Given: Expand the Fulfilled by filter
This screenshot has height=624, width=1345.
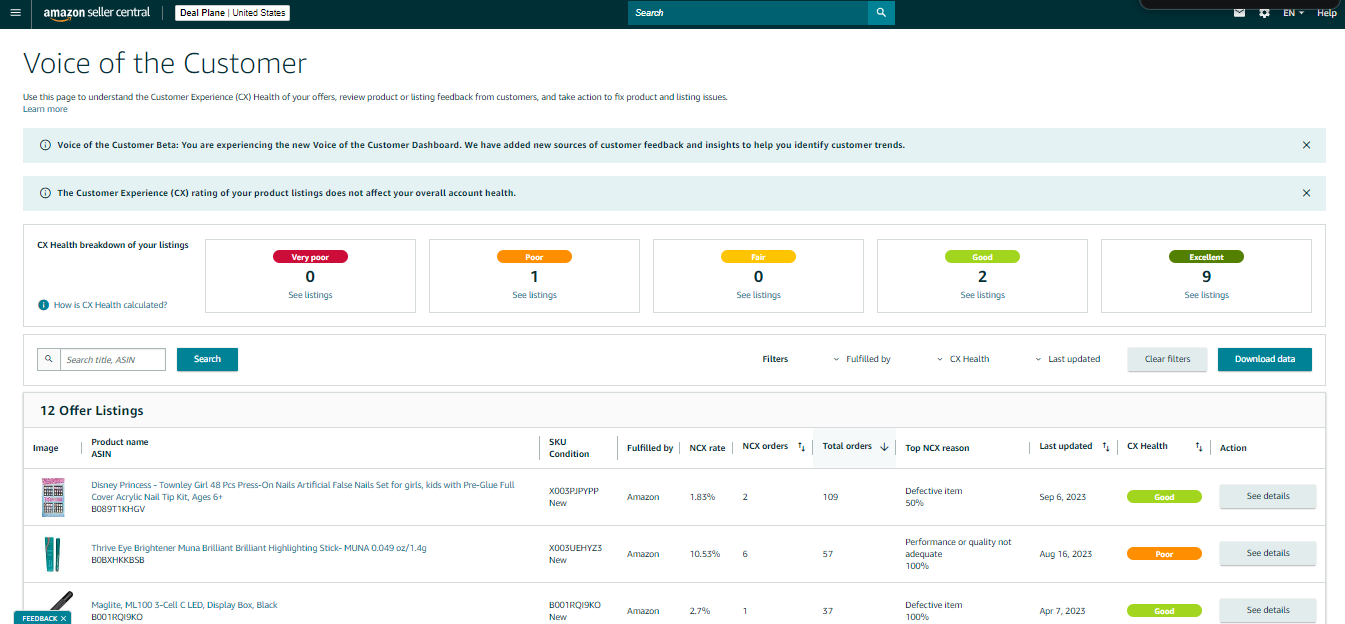Looking at the screenshot, I should [x=862, y=359].
